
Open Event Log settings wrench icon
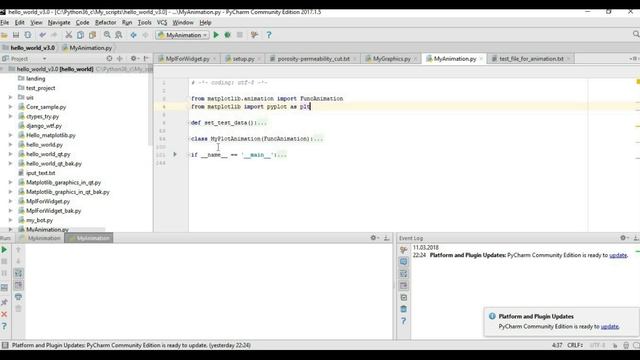[404, 250]
